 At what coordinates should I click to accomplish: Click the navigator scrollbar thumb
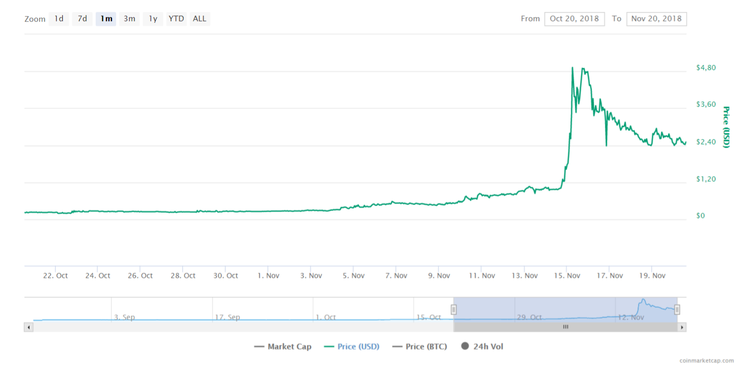pyautogui.click(x=565, y=327)
